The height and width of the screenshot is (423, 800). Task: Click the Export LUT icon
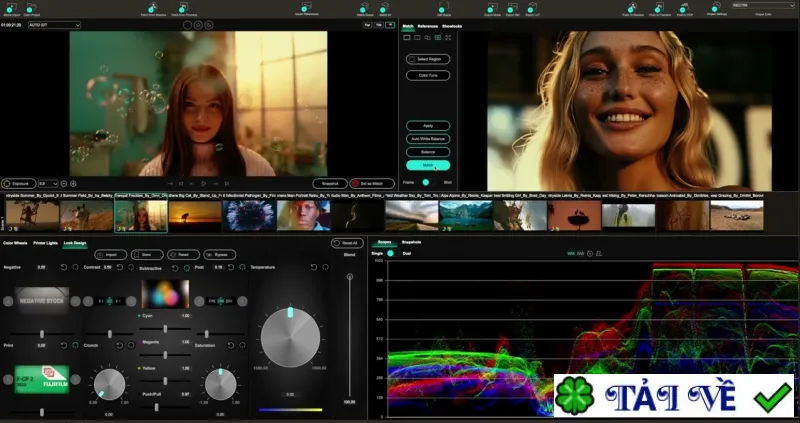[x=532, y=7]
